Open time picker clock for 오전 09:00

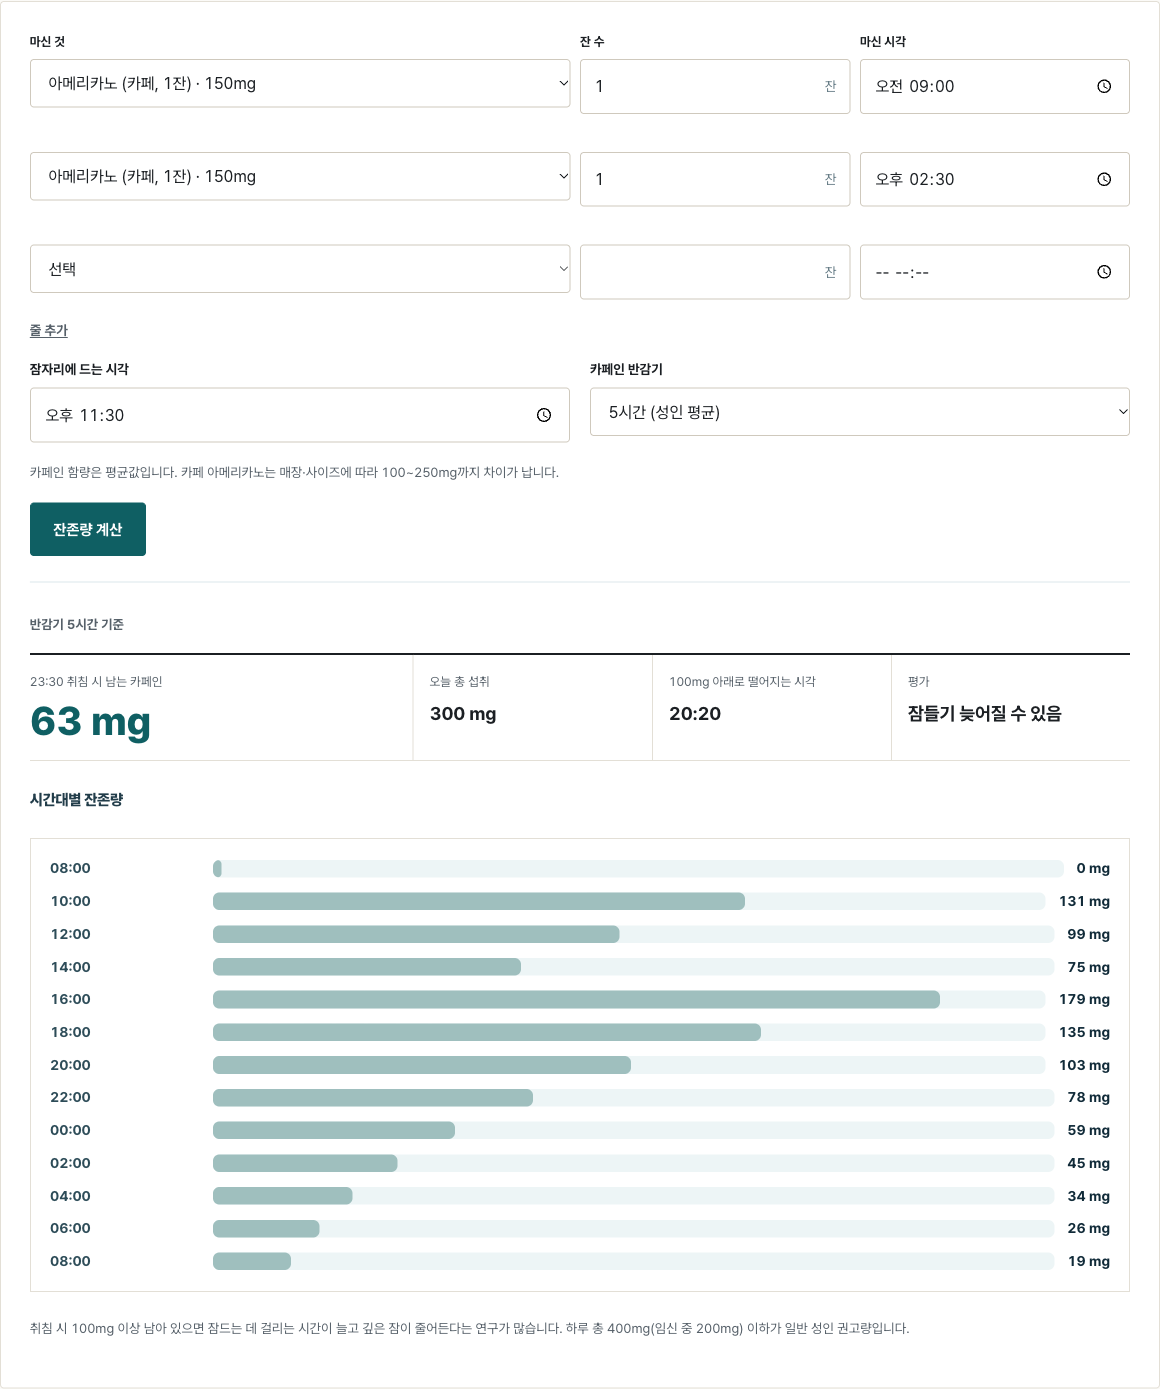click(x=1104, y=86)
